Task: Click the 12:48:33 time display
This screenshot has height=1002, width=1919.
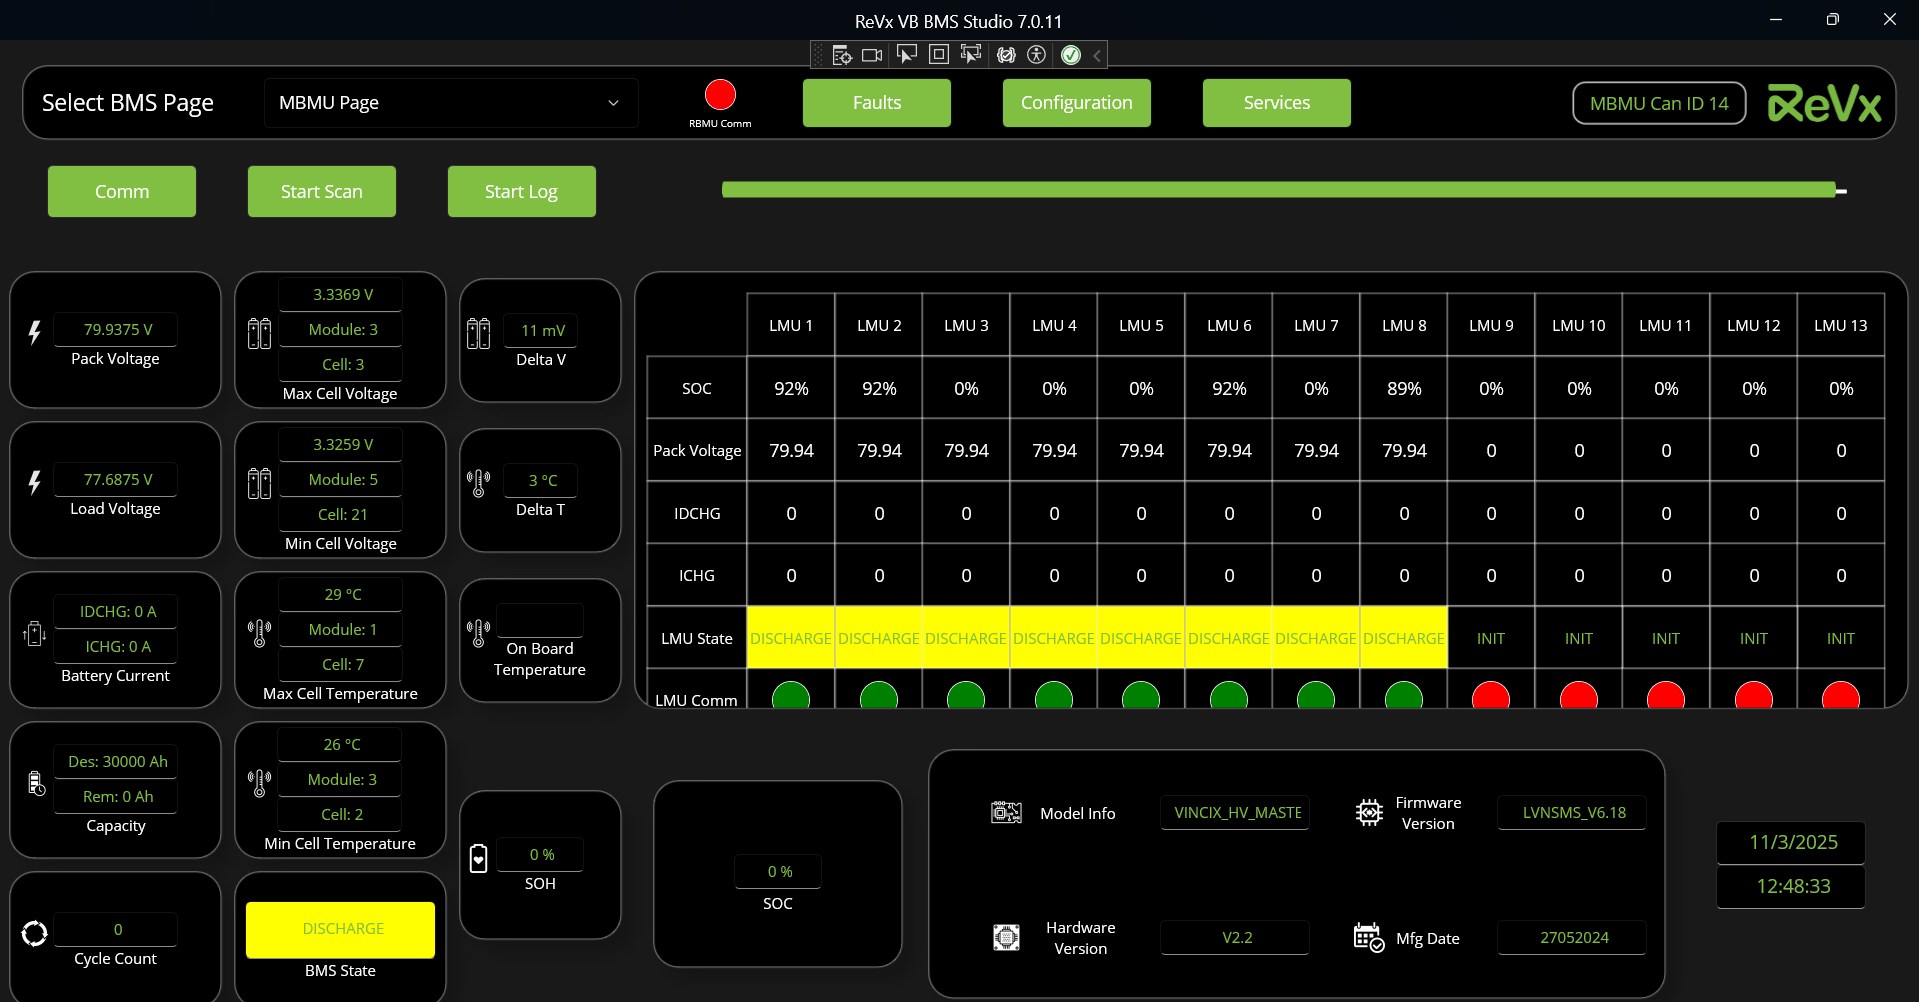Action: point(1792,886)
